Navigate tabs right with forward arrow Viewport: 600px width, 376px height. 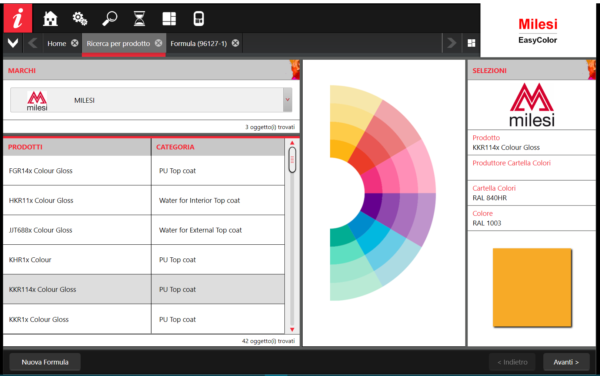click(x=452, y=43)
